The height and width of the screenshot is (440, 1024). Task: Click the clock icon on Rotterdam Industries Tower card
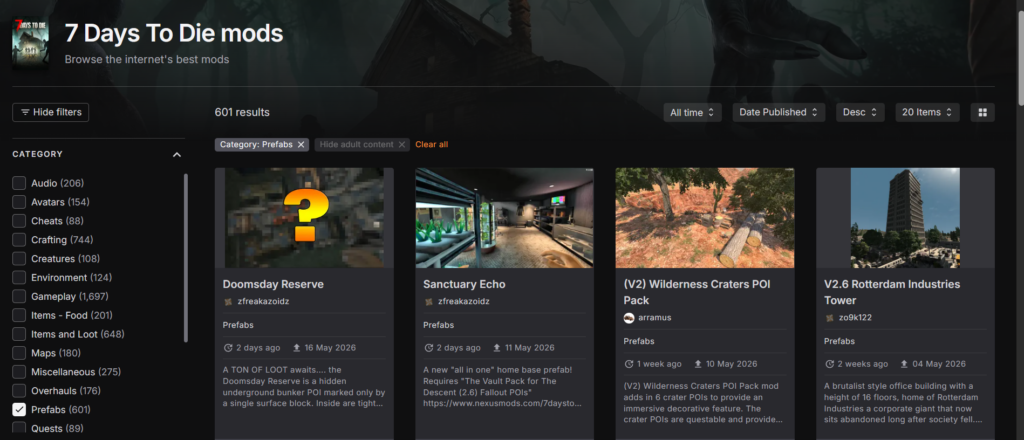[x=829, y=364]
